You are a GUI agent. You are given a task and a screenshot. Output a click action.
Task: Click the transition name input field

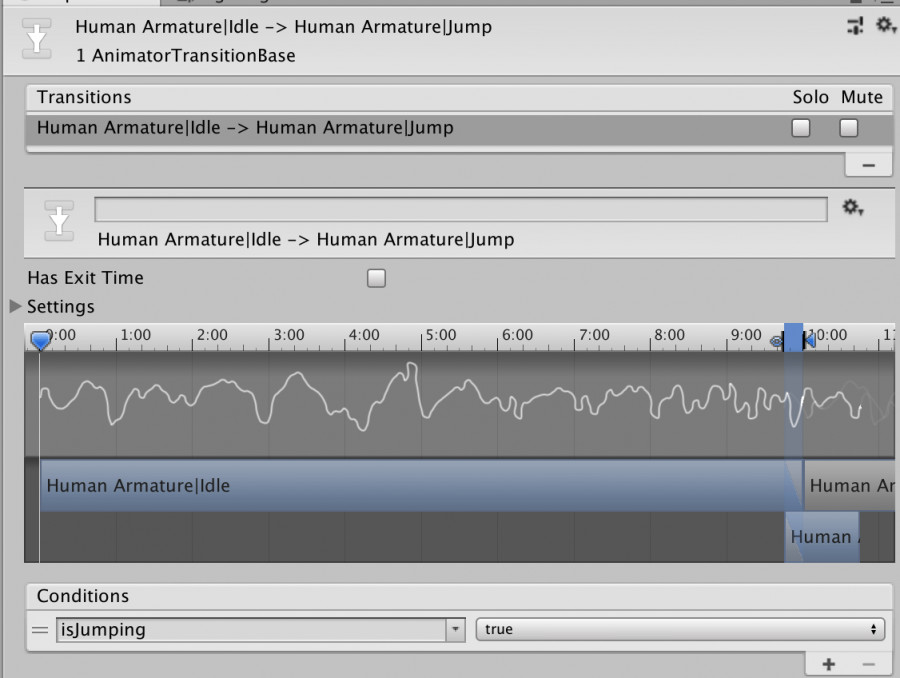click(x=460, y=210)
